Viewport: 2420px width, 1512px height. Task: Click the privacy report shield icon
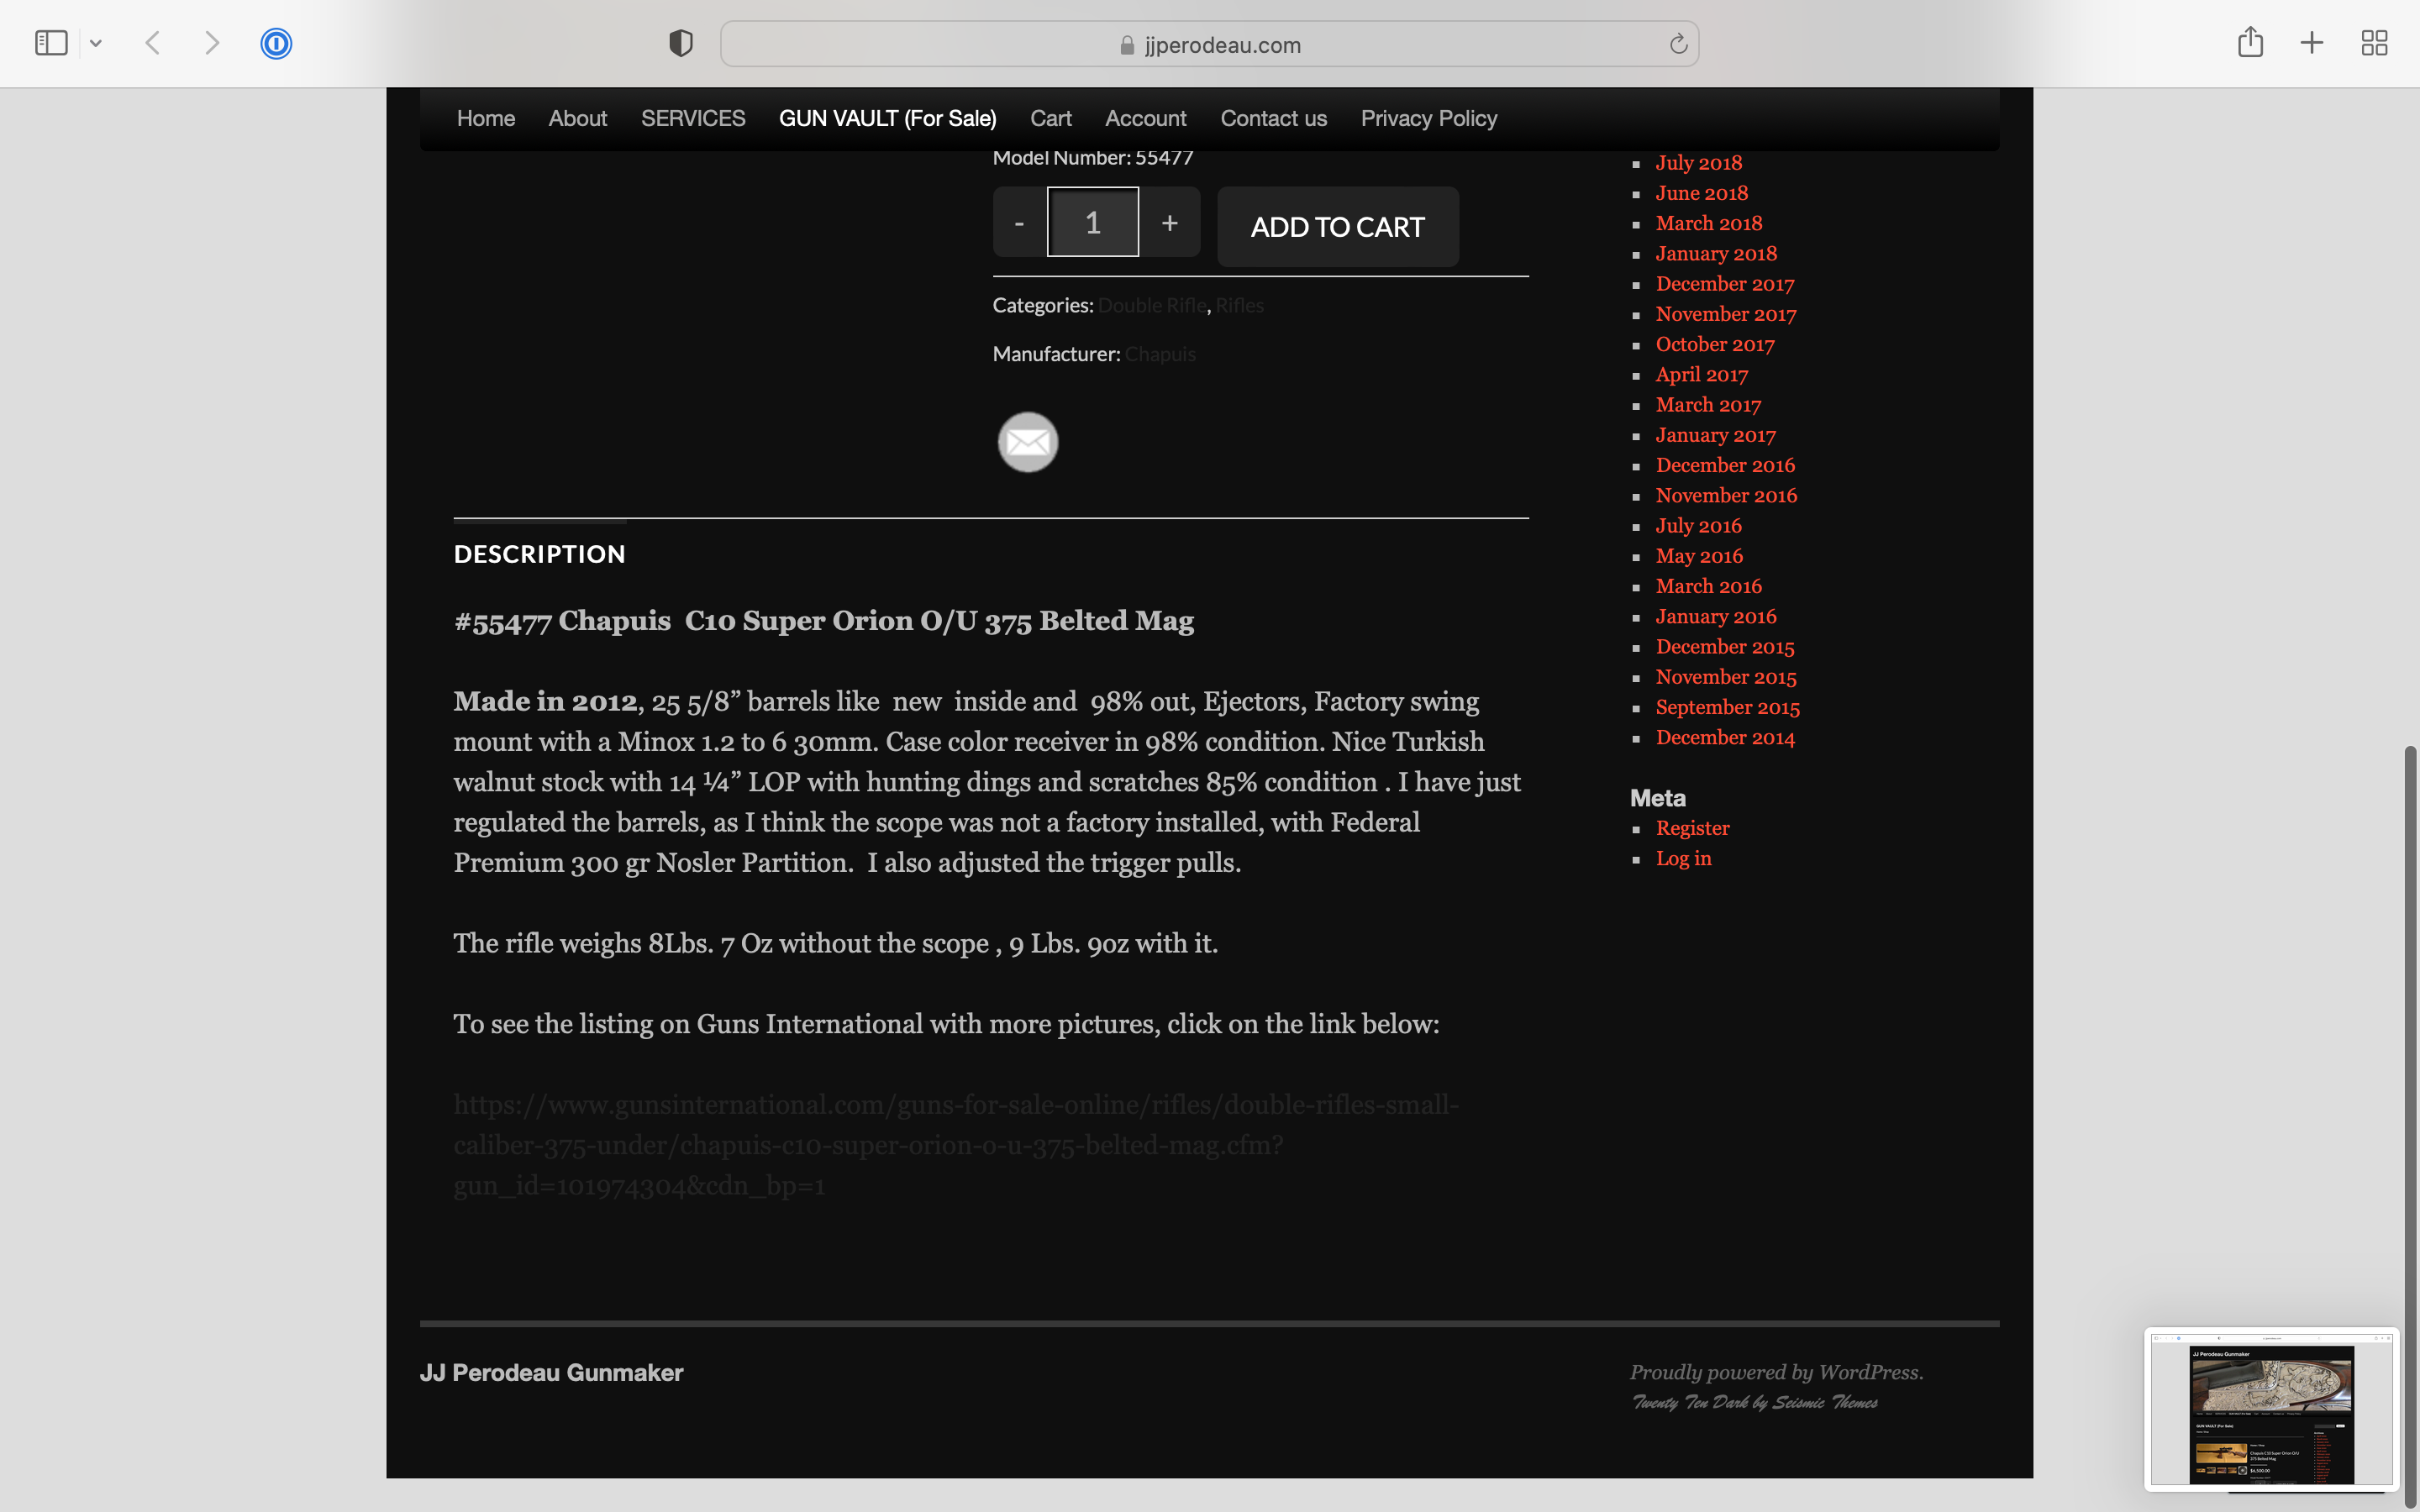[x=681, y=43]
